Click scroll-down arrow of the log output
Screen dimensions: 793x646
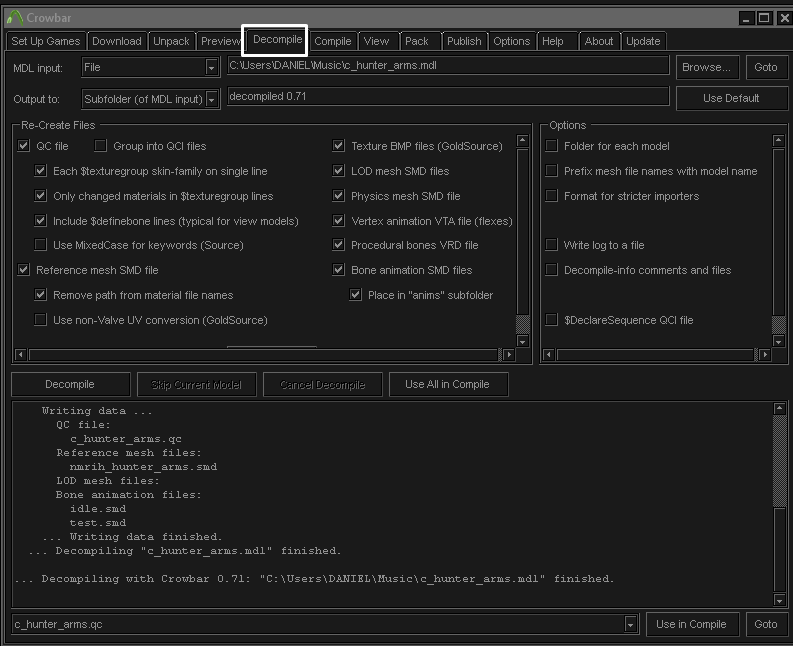[779, 600]
